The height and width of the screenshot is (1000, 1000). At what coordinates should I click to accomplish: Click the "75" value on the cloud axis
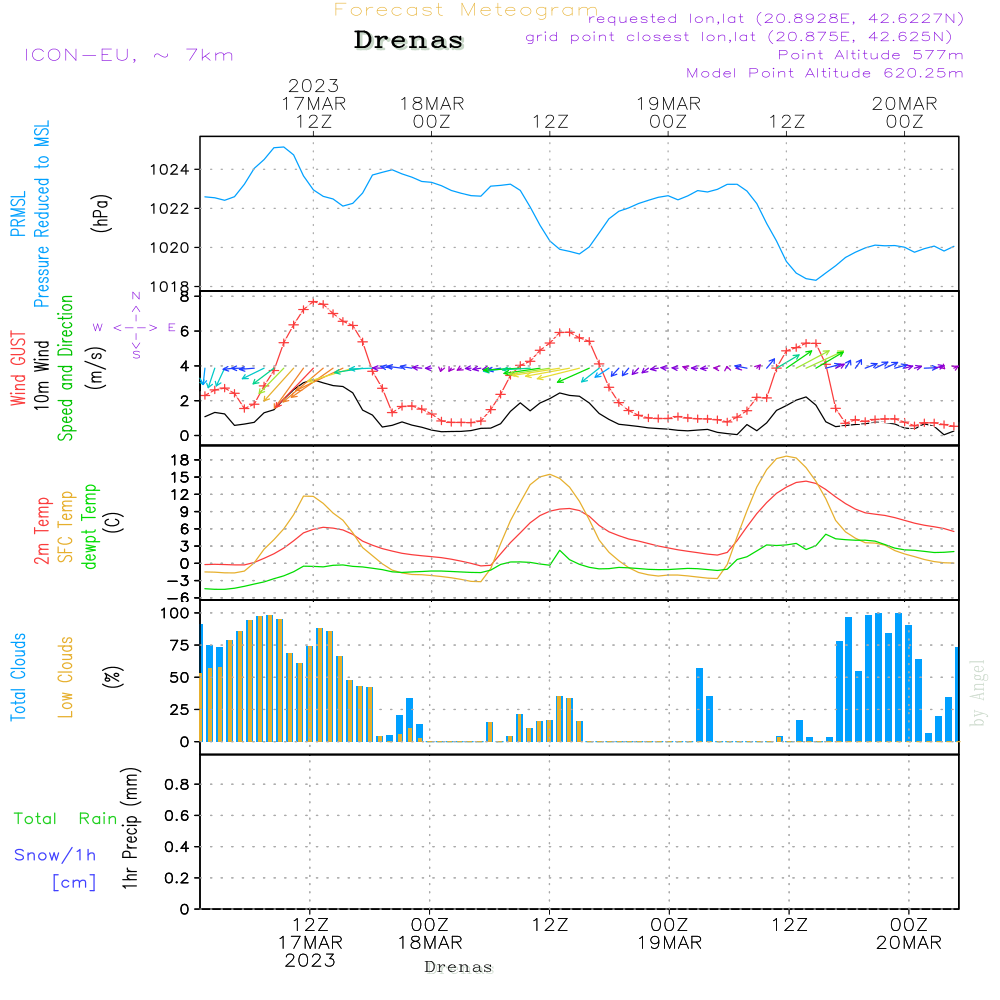(x=180, y=645)
